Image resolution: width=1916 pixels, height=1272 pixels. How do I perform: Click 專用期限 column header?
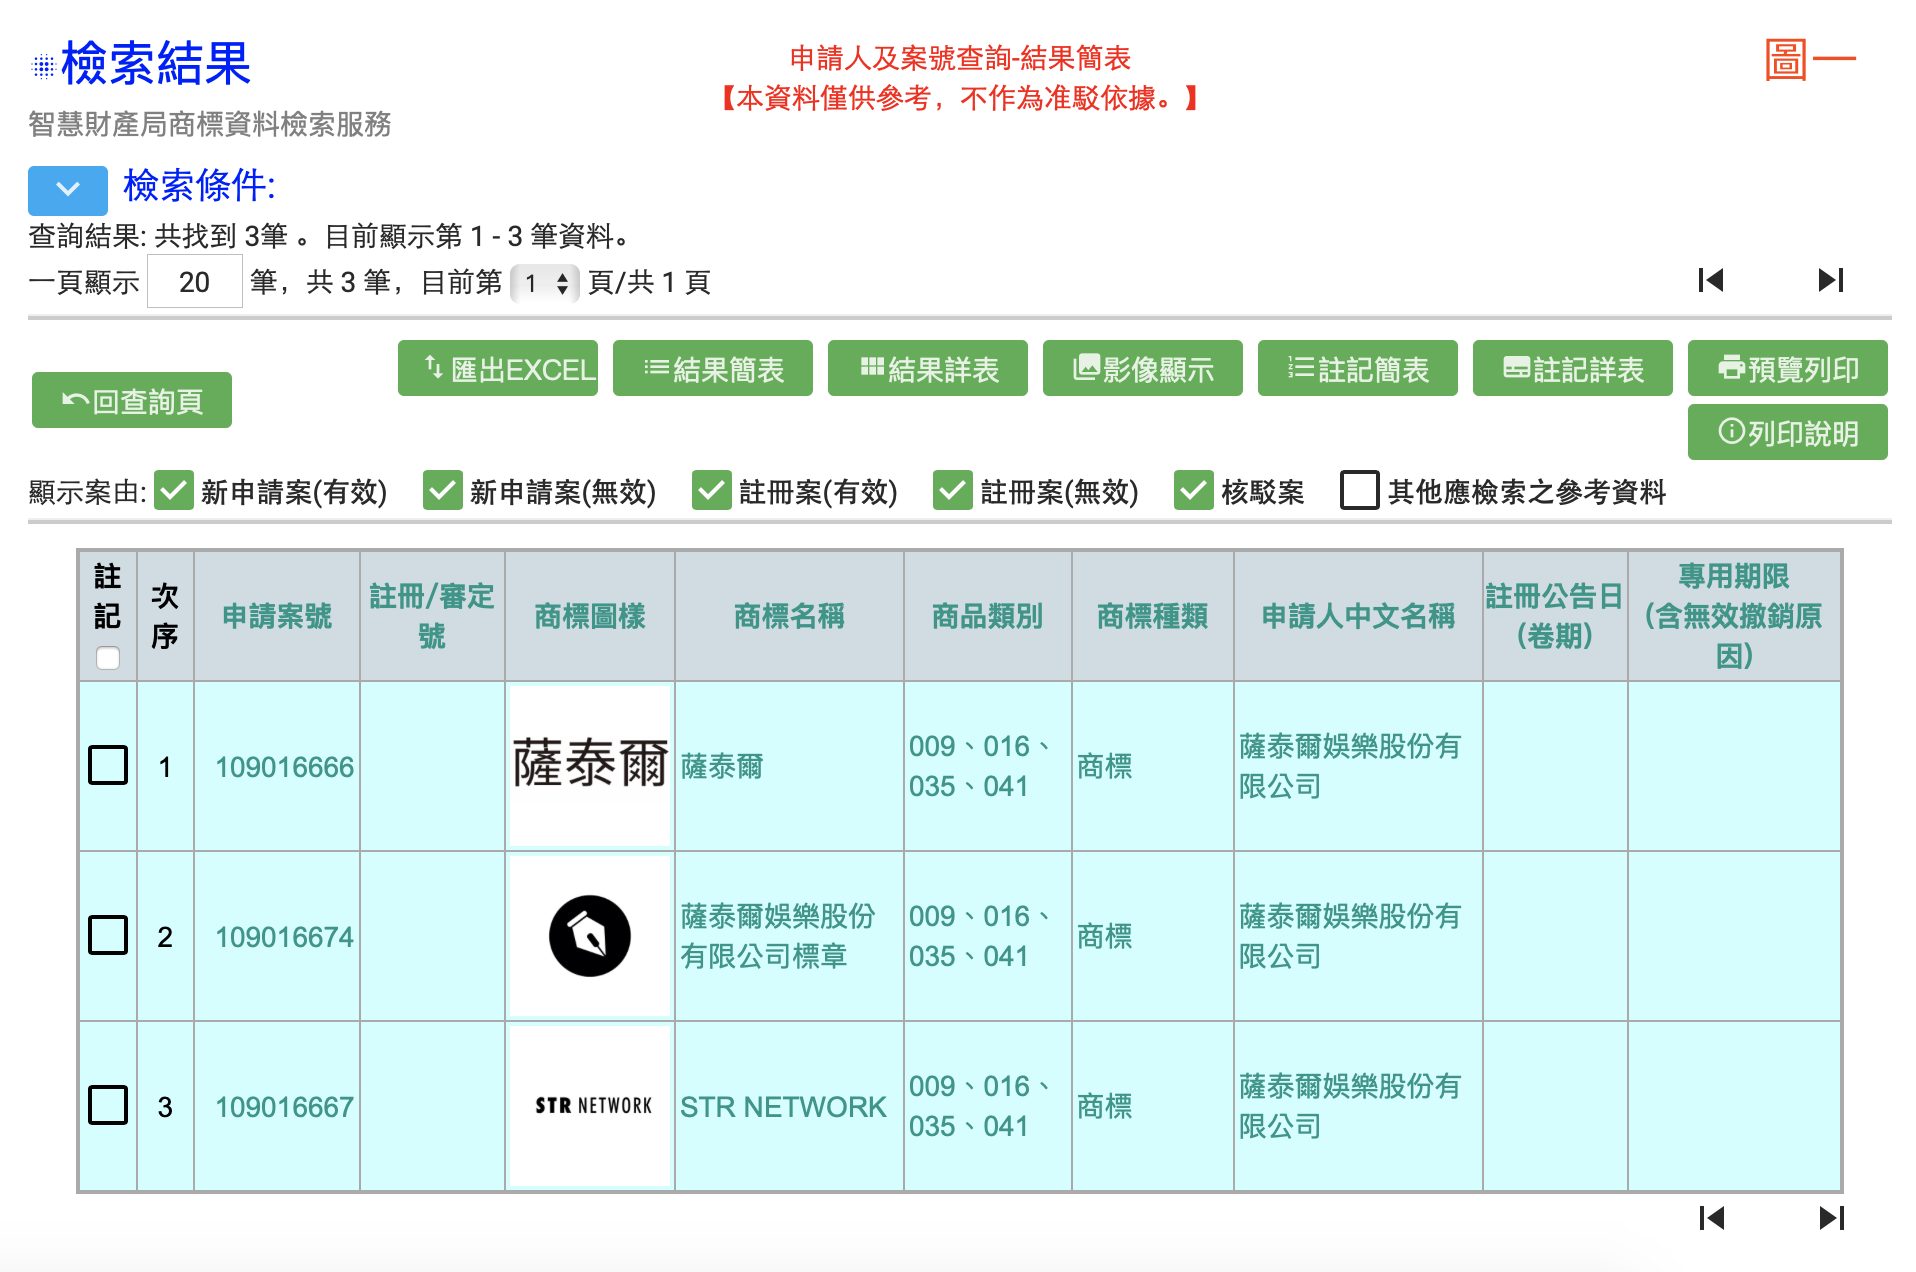[1734, 616]
